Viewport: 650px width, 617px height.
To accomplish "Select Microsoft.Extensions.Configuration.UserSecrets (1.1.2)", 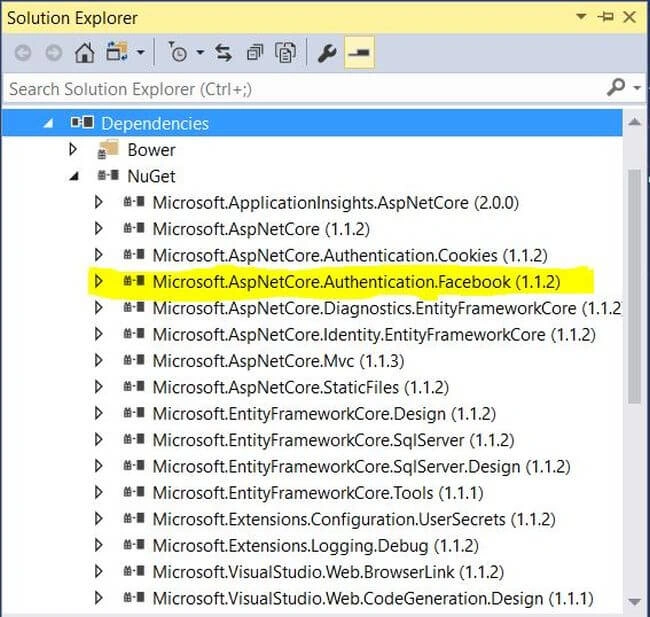I will click(354, 519).
